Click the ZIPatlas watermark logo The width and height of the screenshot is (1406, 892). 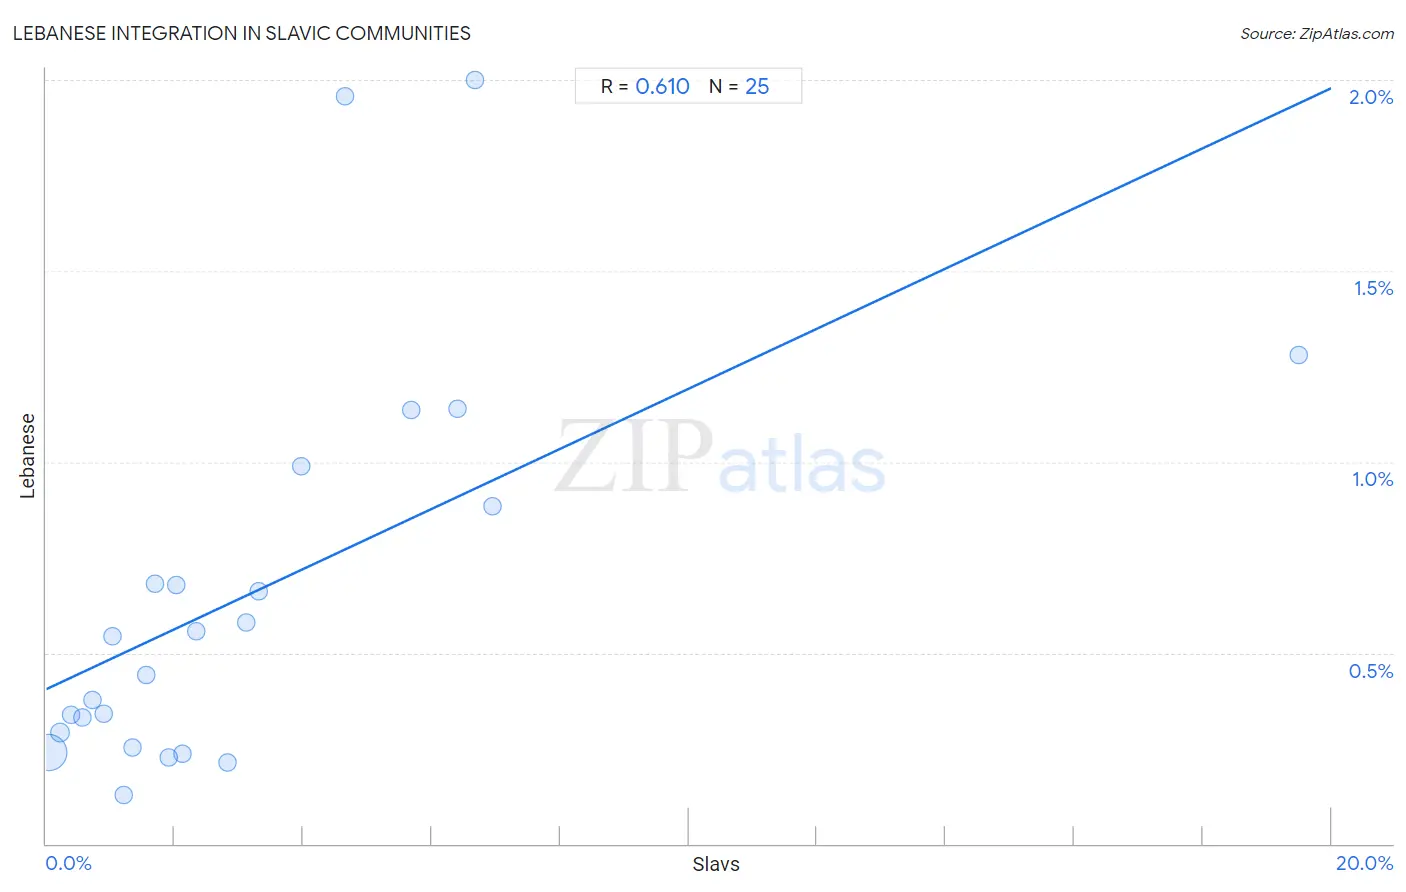click(x=720, y=458)
